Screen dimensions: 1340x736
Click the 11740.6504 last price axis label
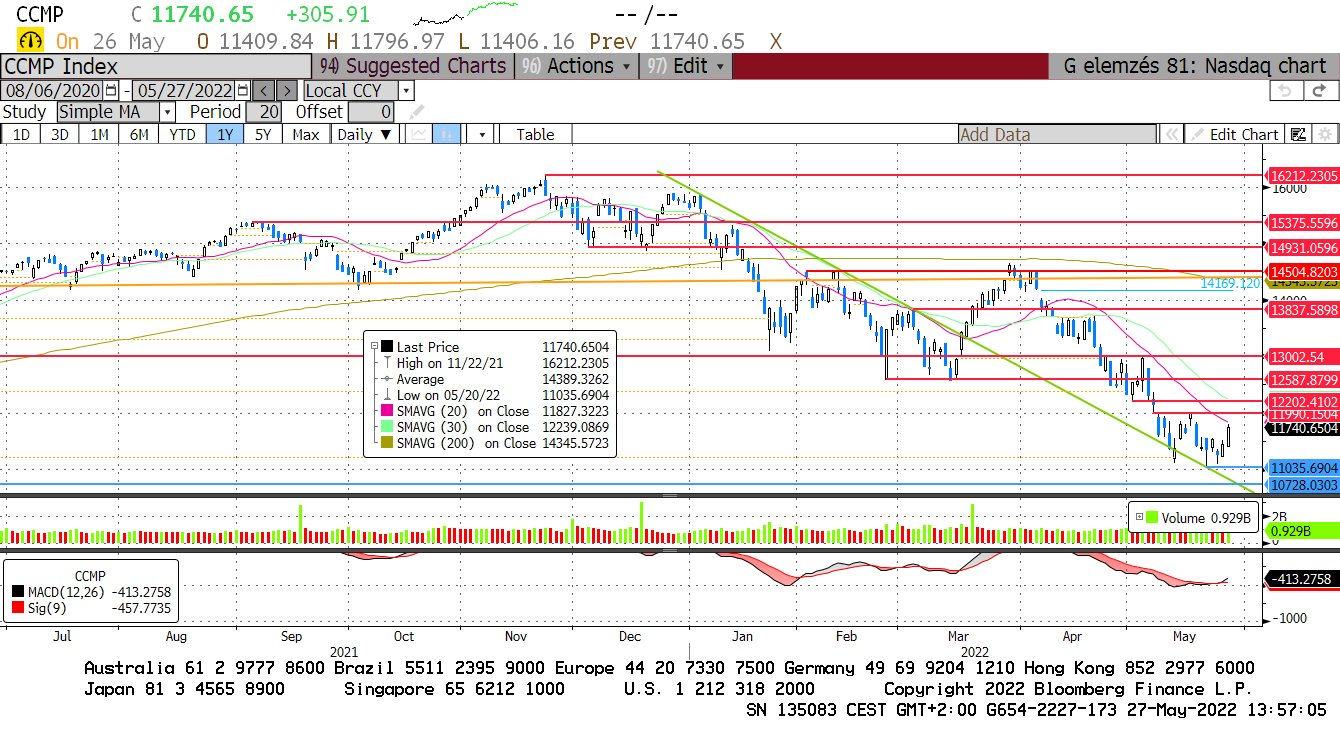(x=1303, y=427)
